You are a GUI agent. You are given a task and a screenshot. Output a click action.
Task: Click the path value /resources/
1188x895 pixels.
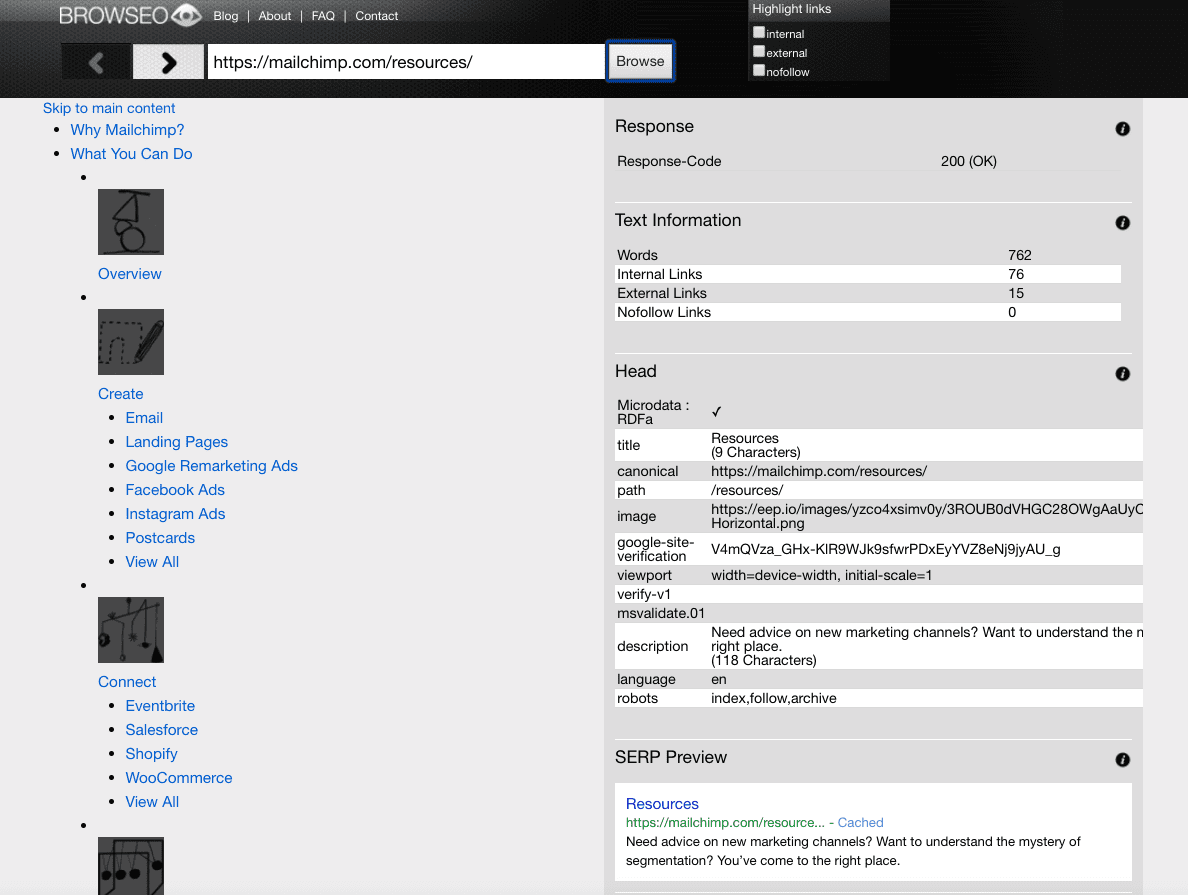click(x=747, y=490)
